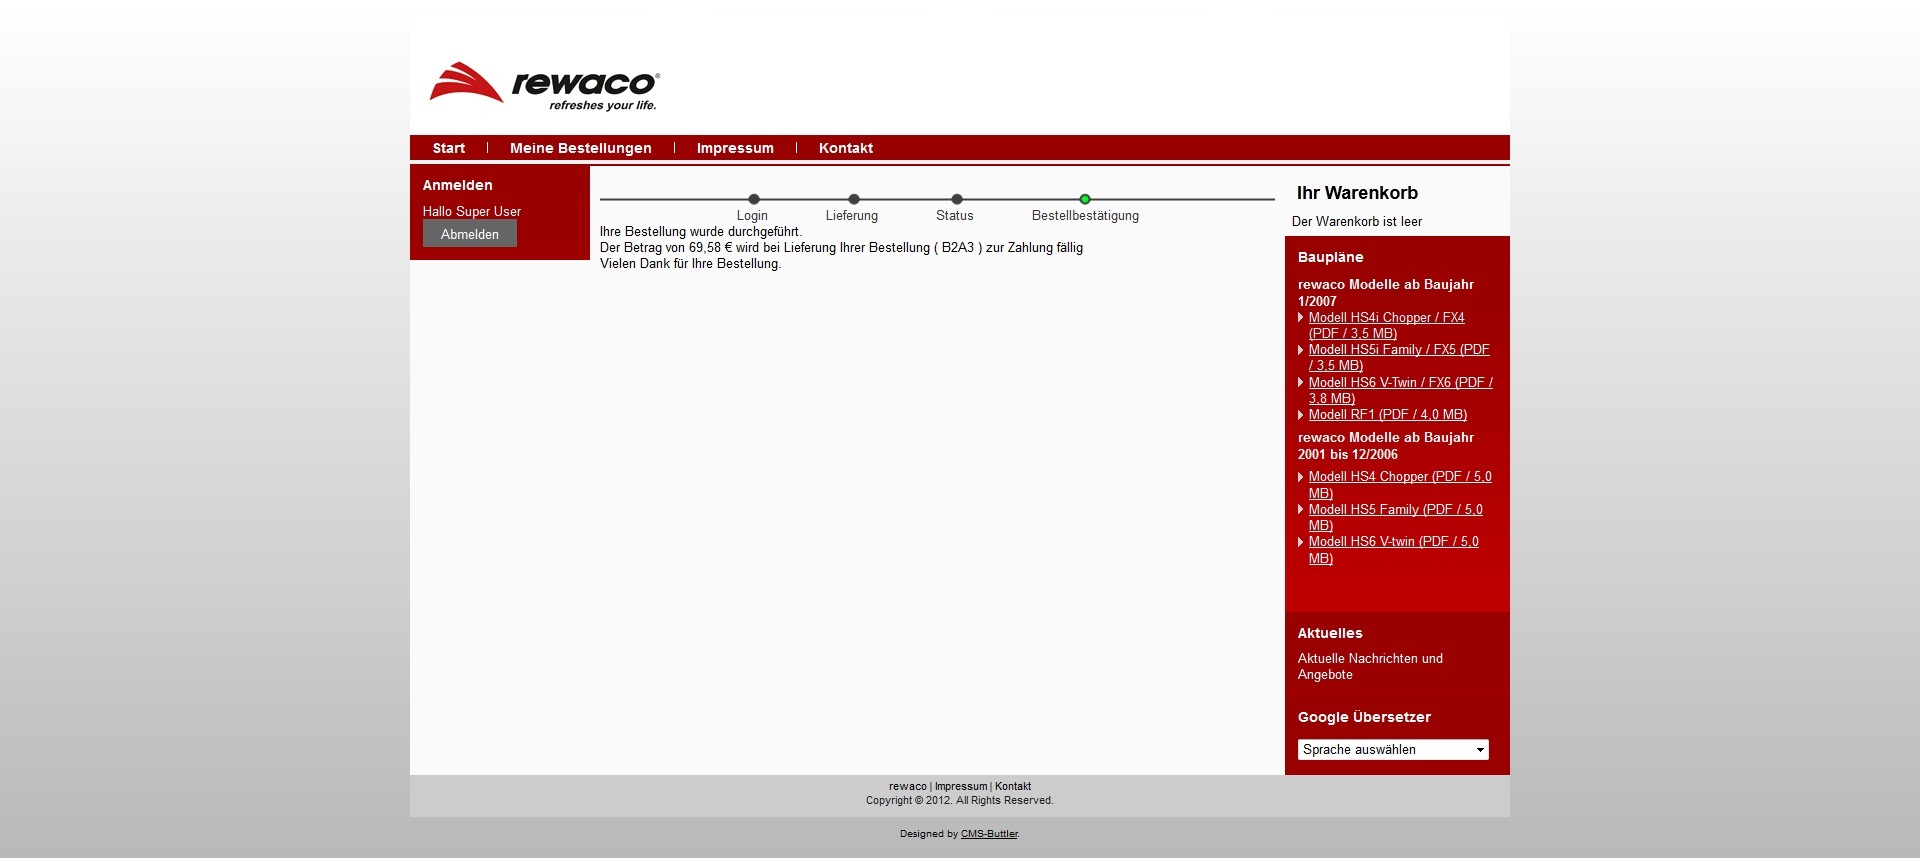Screen dimensions: 1920x858
Task: Open Modell HS4 Chopper 5,0 MB PDF
Action: (x=1399, y=485)
